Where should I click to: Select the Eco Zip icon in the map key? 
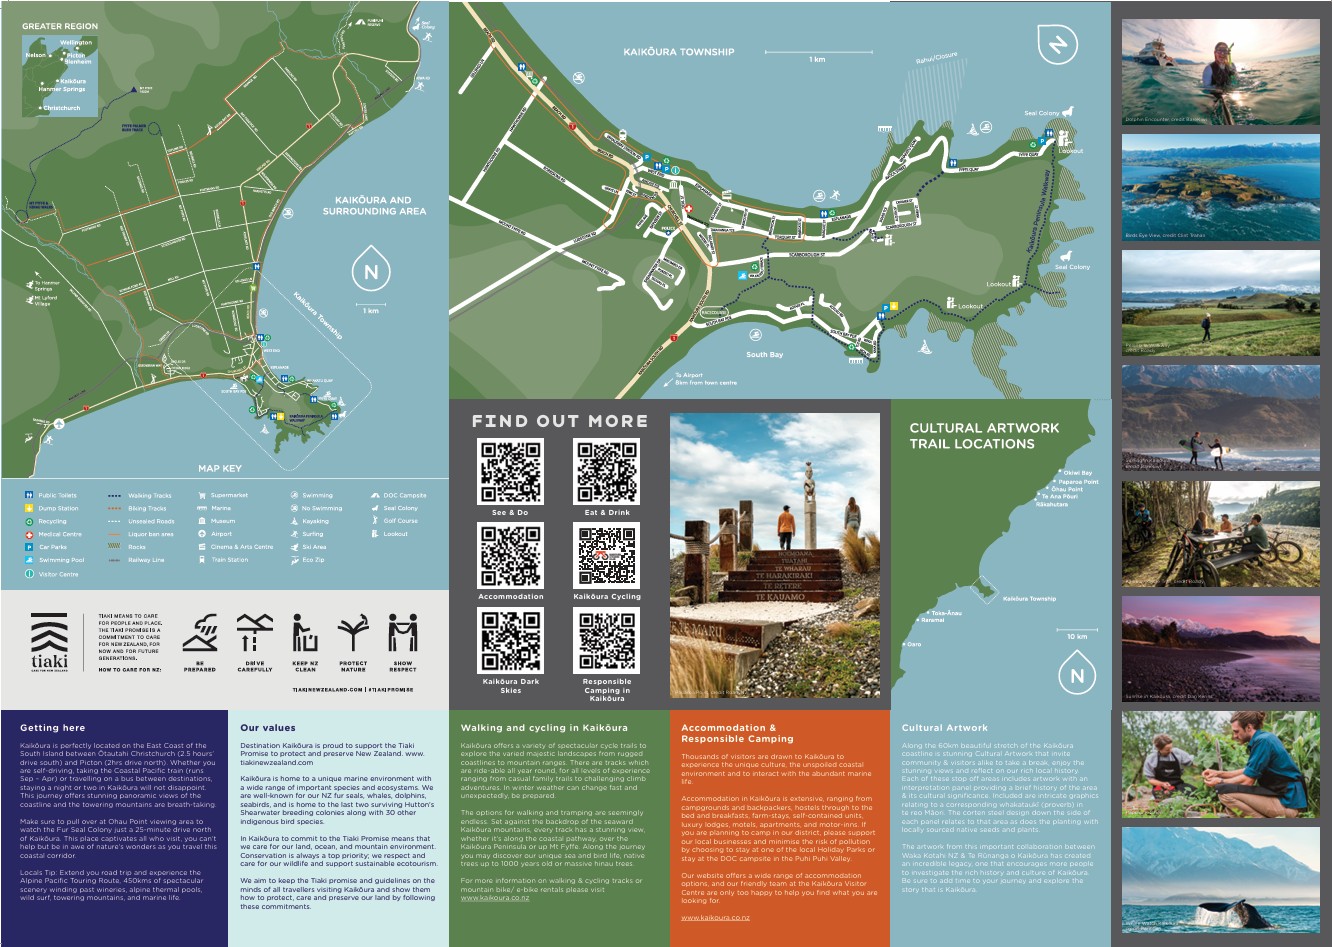[295, 560]
